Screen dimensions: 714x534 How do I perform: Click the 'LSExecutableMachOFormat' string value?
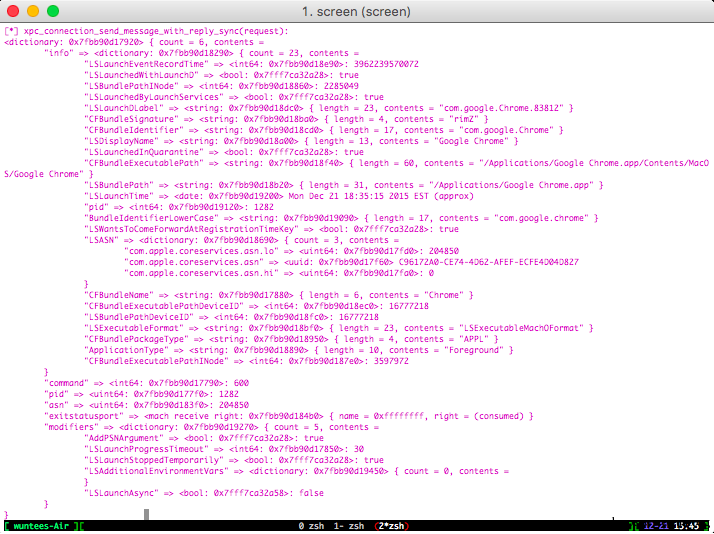521,328
